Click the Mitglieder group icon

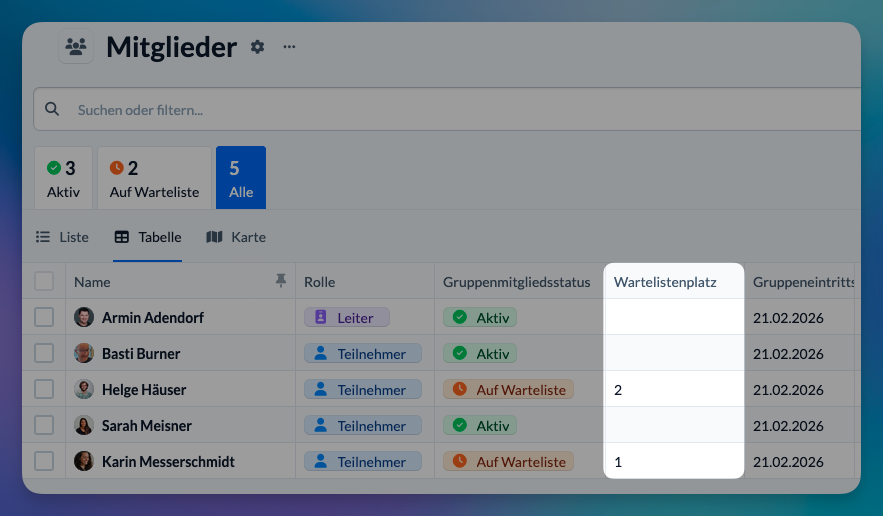(76, 46)
